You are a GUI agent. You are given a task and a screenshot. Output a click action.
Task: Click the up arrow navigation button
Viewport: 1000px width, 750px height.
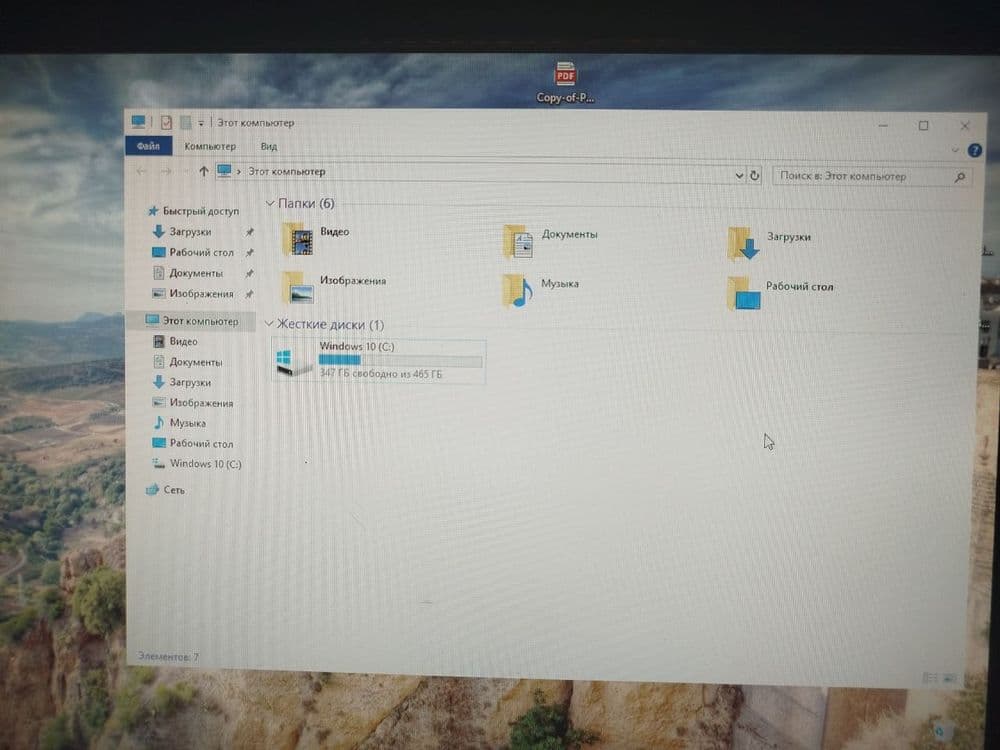pos(203,171)
